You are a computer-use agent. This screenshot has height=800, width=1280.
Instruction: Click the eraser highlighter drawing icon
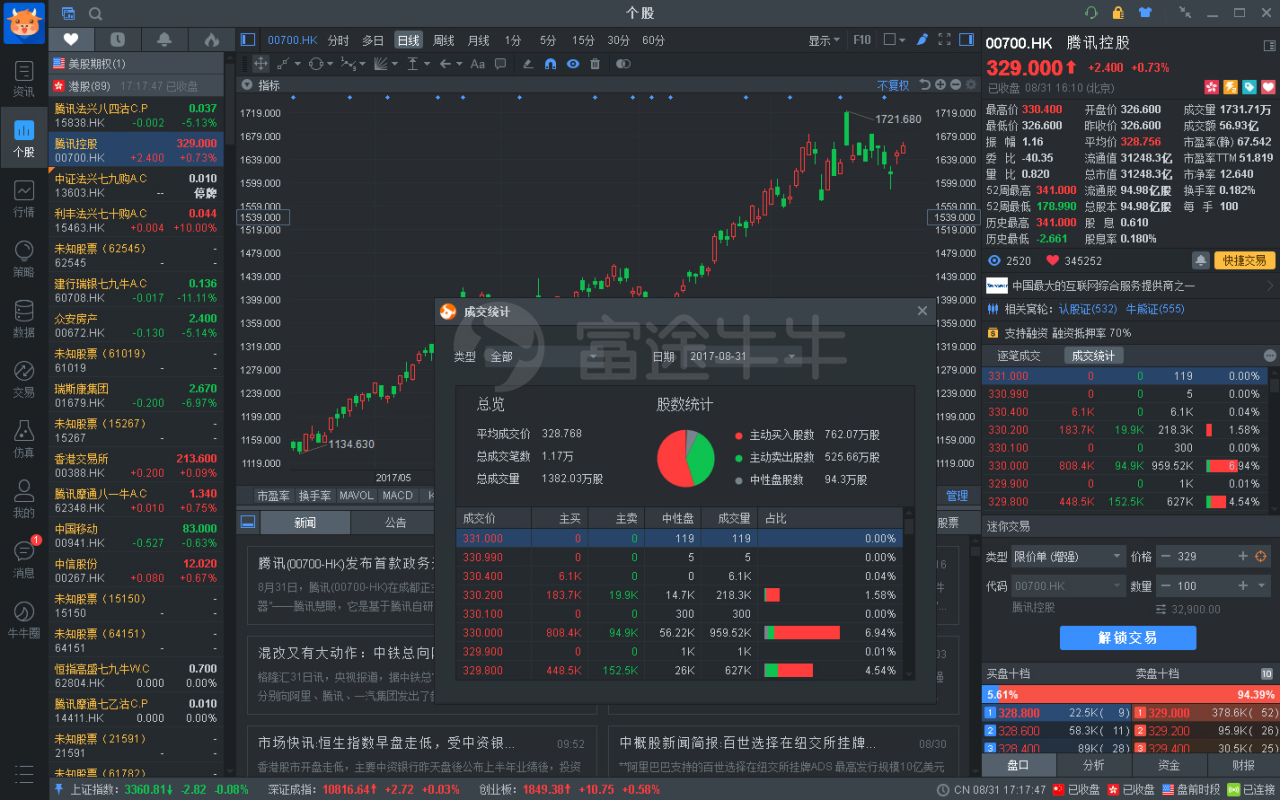[x=528, y=64]
